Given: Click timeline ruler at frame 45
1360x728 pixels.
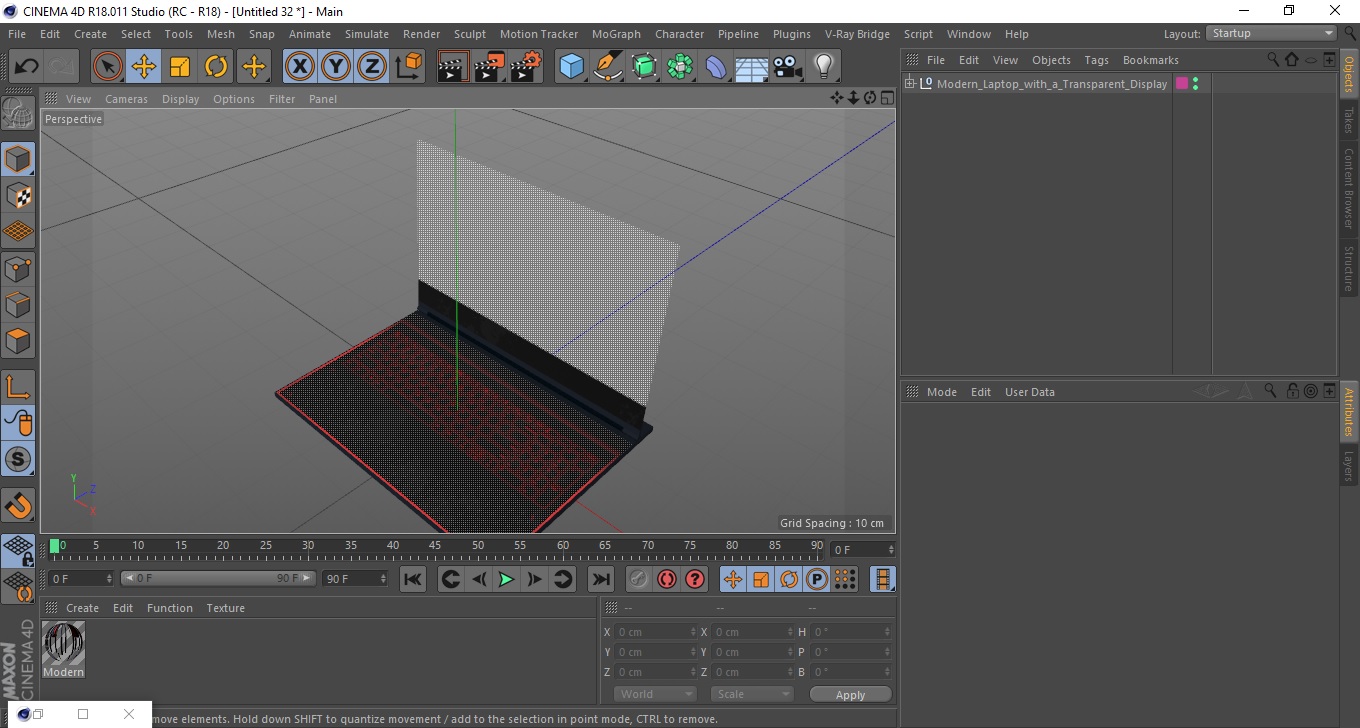Looking at the screenshot, I should 435,546.
